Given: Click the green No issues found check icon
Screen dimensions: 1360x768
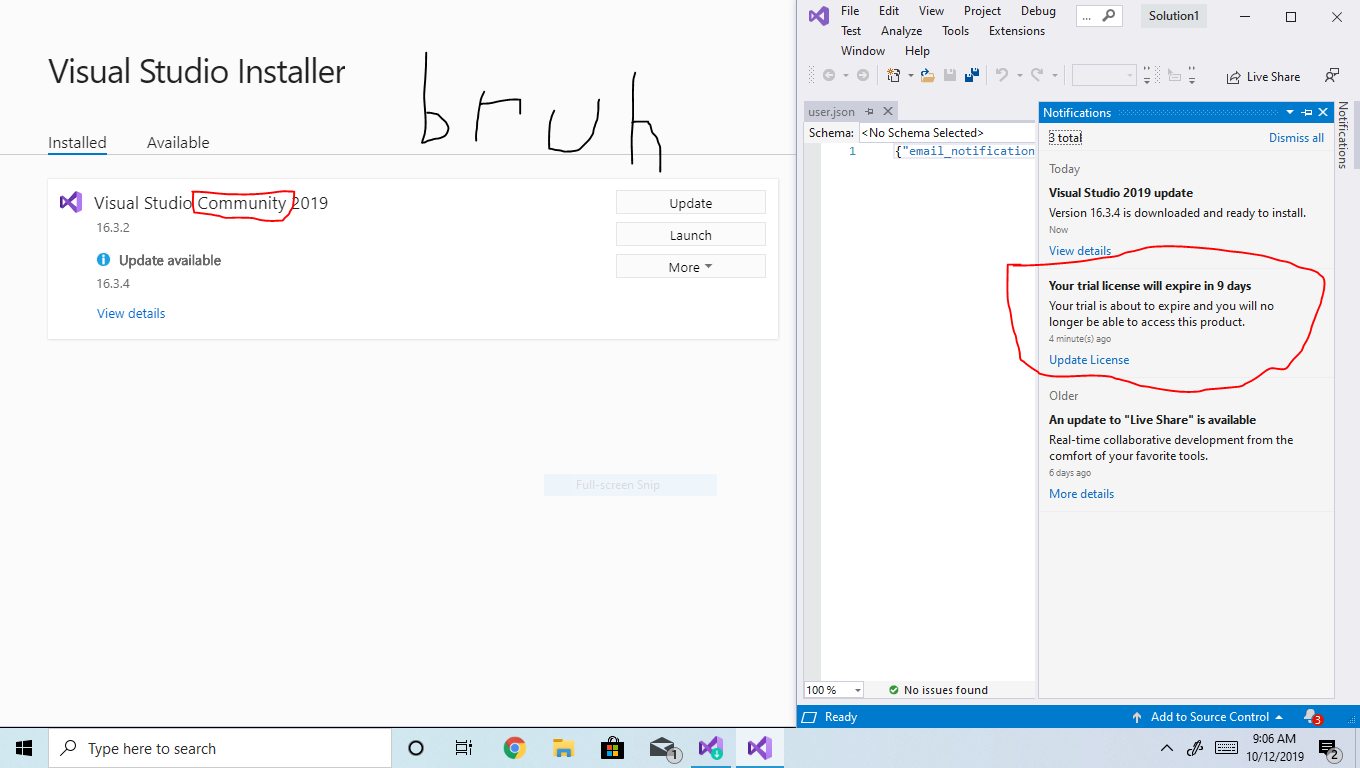Looking at the screenshot, I should (894, 690).
